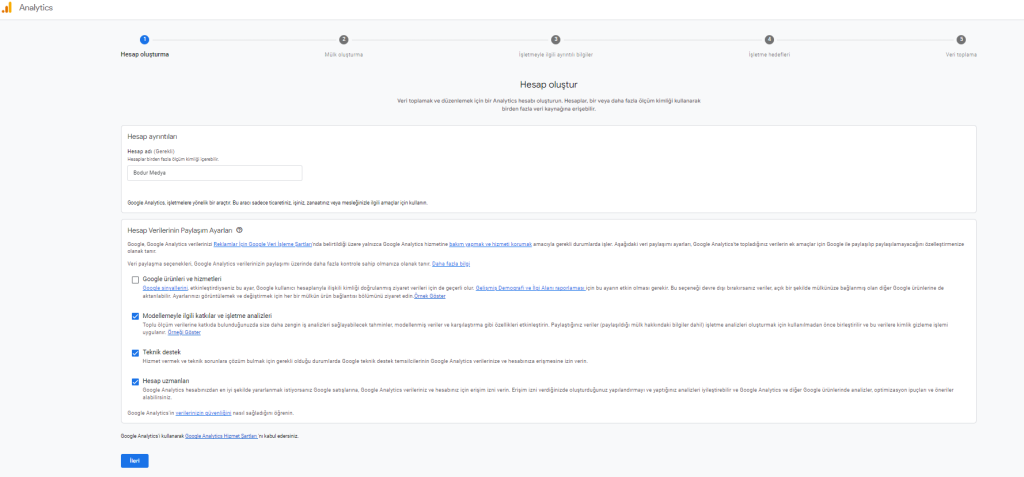Click the Hesap ayrıntıları section heading
Image resolution: width=1024 pixels, height=477 pixels.
coord(152,137)
